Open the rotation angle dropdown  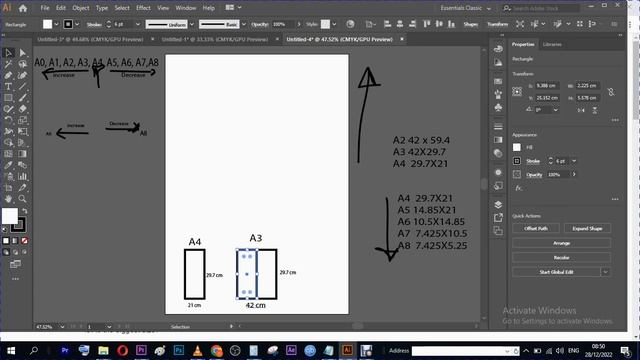(x=556, y=110)
